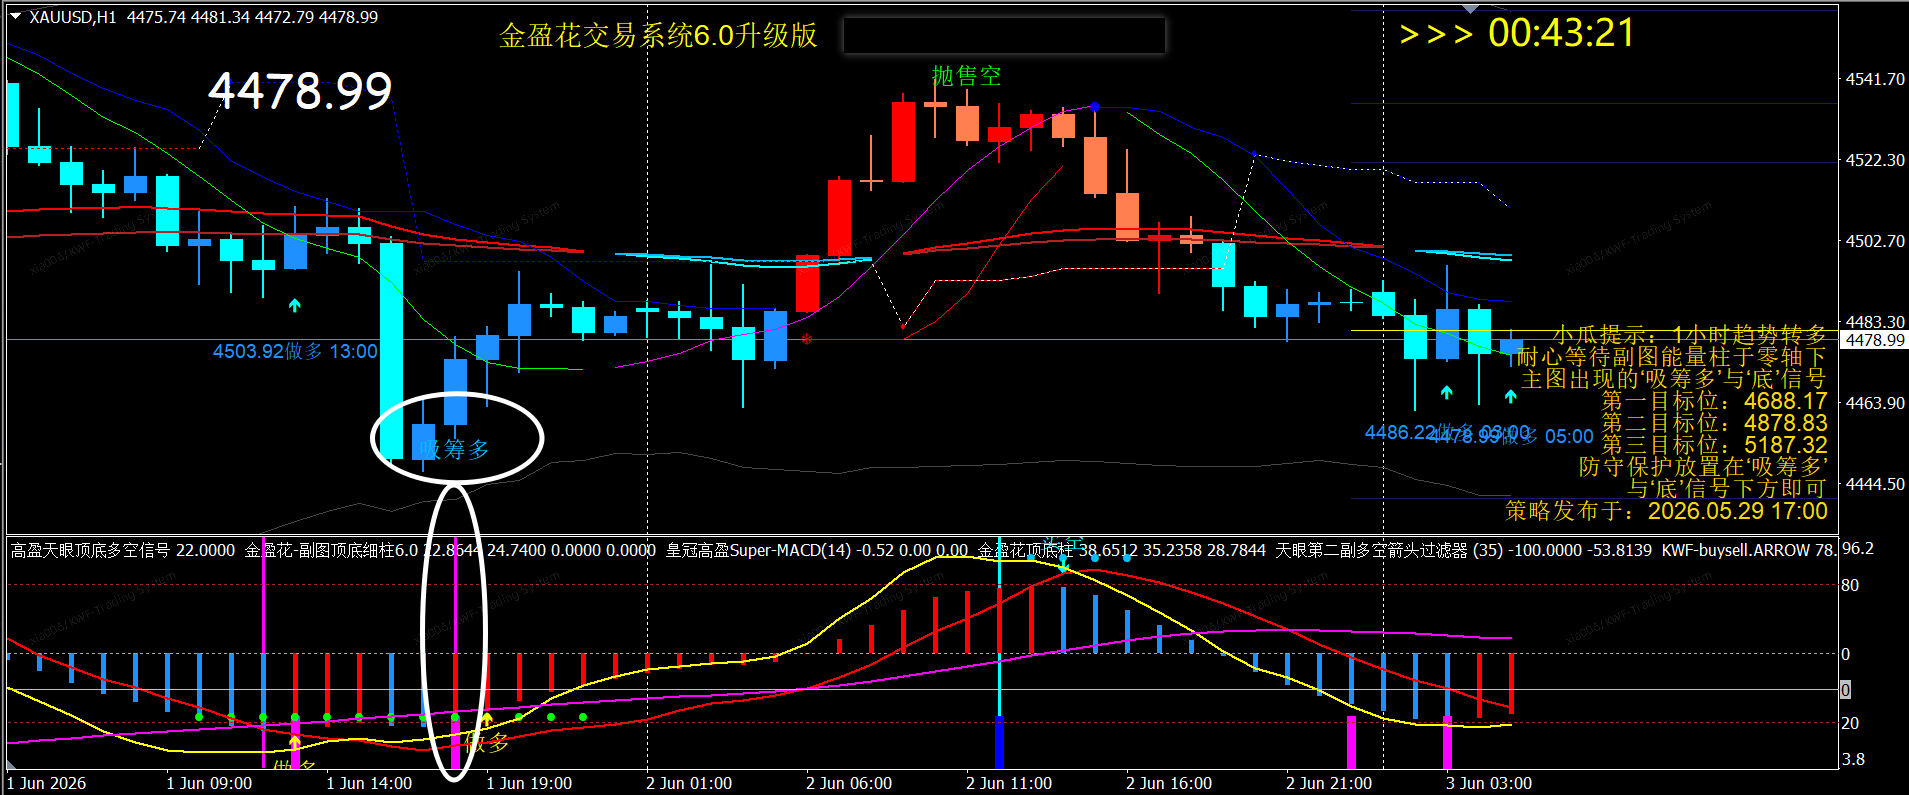This screenshot has width=1909, height=795.
Task: Select the 耐心等待副图能量柱于零轴下 line
Action: point(1672,357)
